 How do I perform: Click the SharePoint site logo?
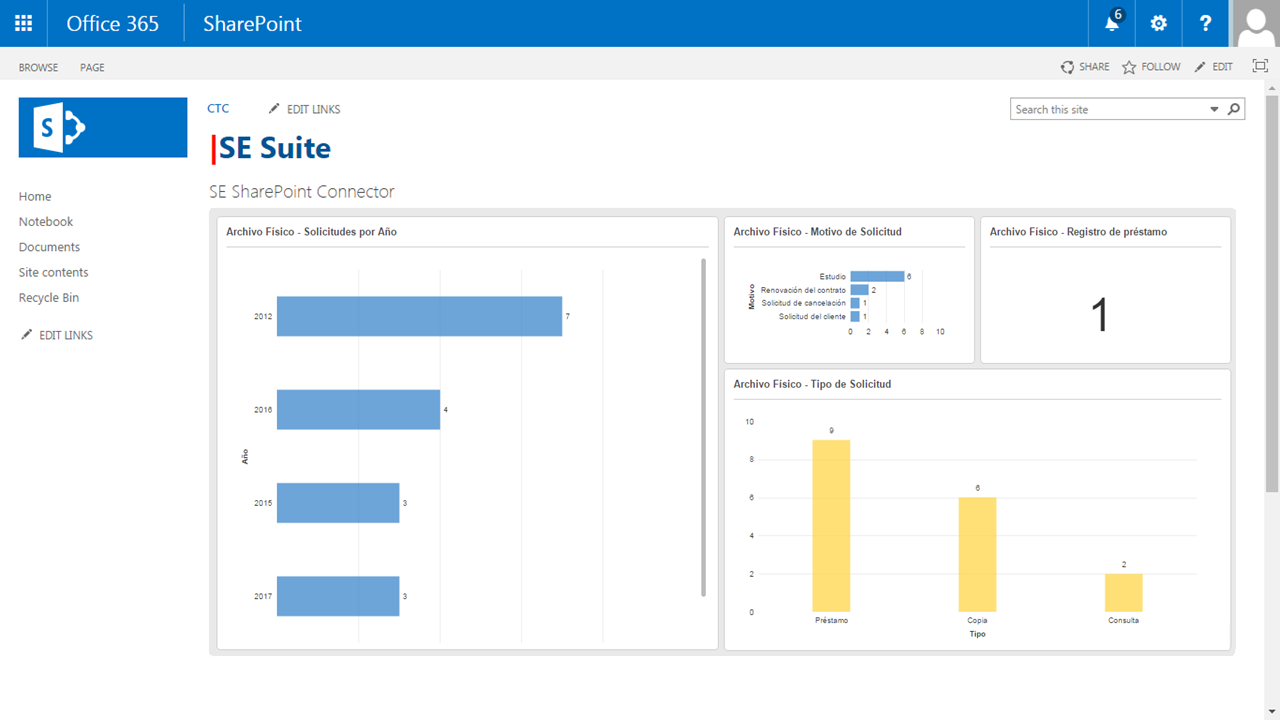[103, 127]
